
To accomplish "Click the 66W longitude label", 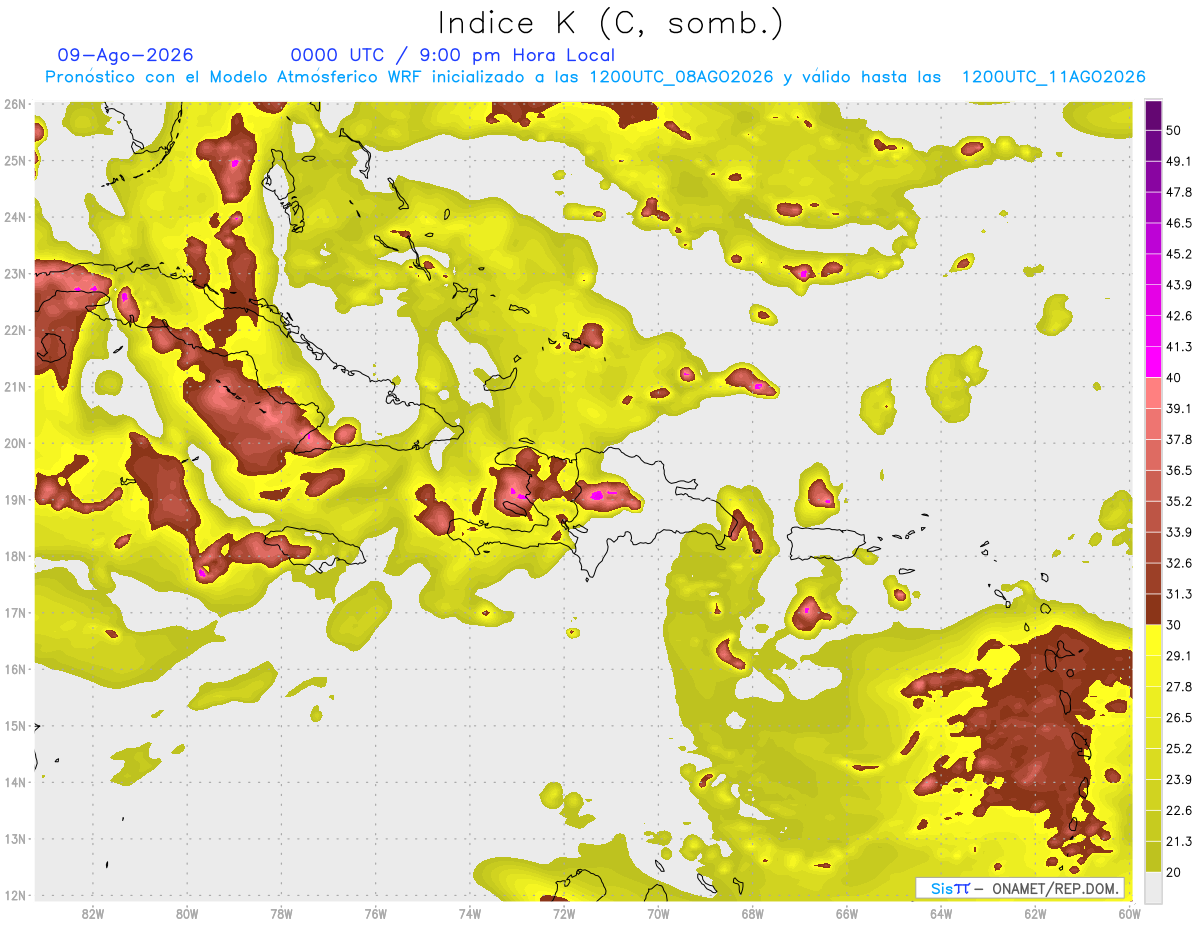I will [x=847, y=914].
